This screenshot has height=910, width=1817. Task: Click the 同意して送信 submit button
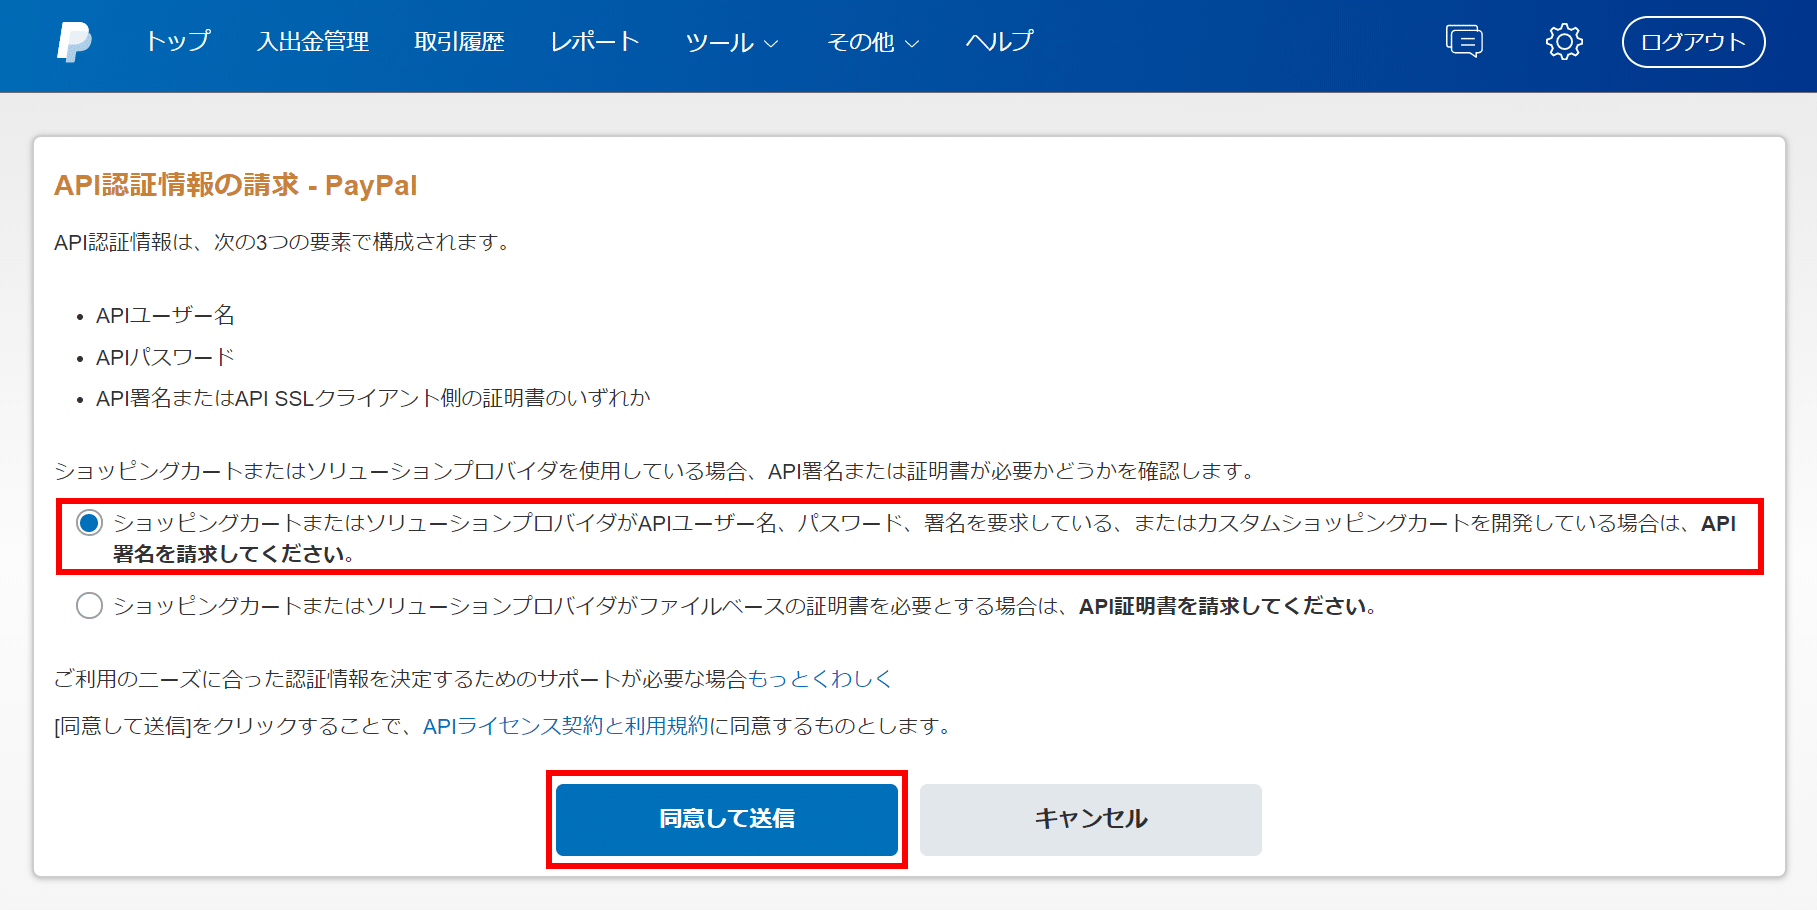(727, 818)
